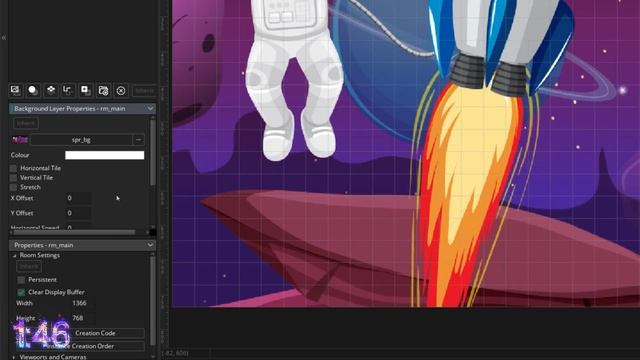Click Inherit in Background Layer Properties
This screenshot has height=360, width=640.
pyautogui.click(x=26, y=123)
